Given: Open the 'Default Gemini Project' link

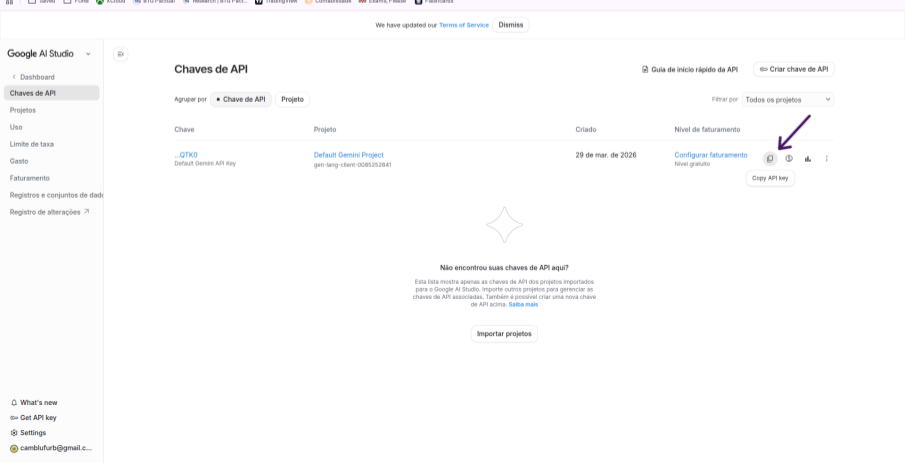Looking at the screenshot, I should (x=348, y=155).
